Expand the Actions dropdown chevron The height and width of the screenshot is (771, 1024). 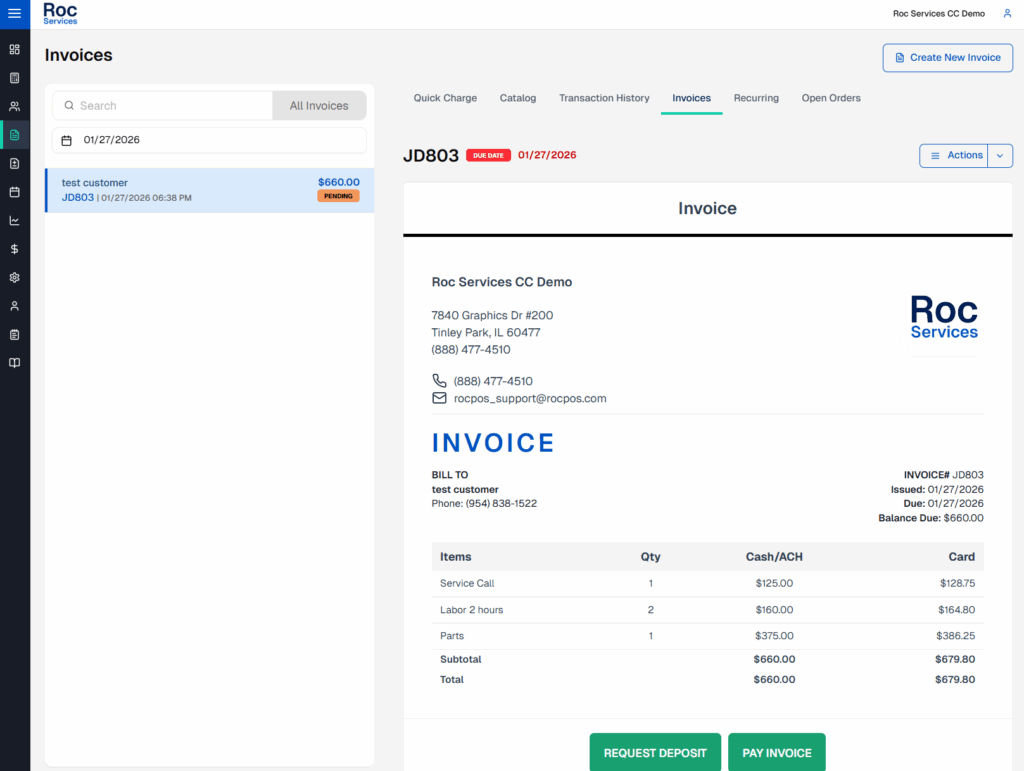(1001, 155)
